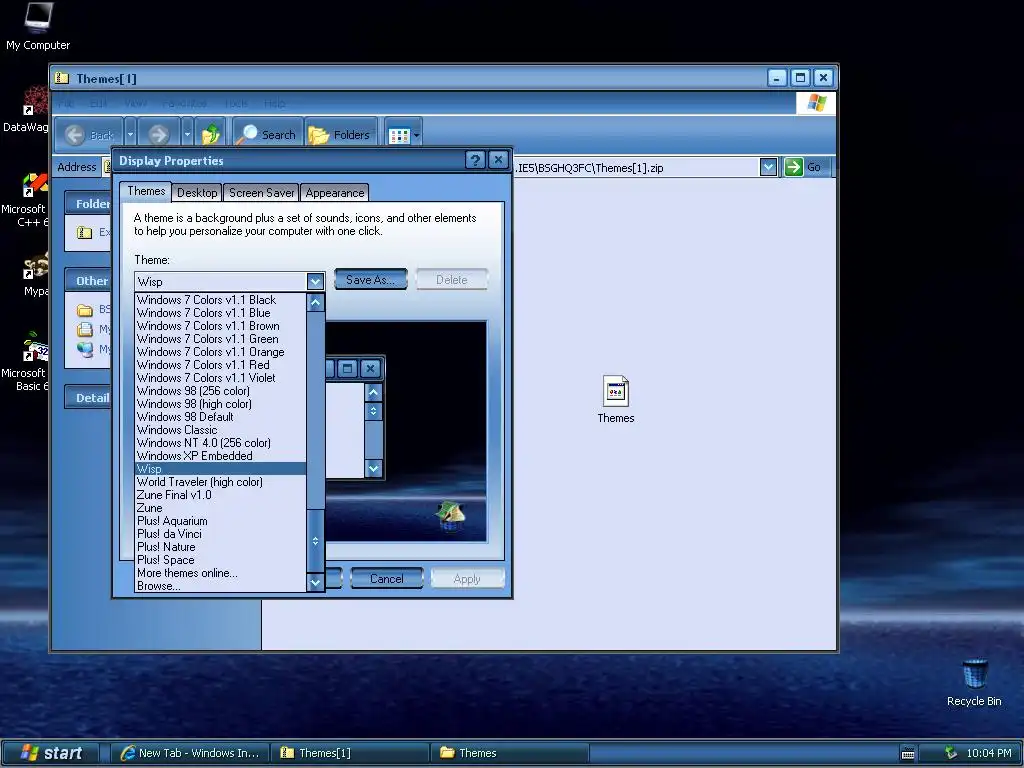
Task: Switch to Themes folder taskbar item
Action: pos(509,753)
